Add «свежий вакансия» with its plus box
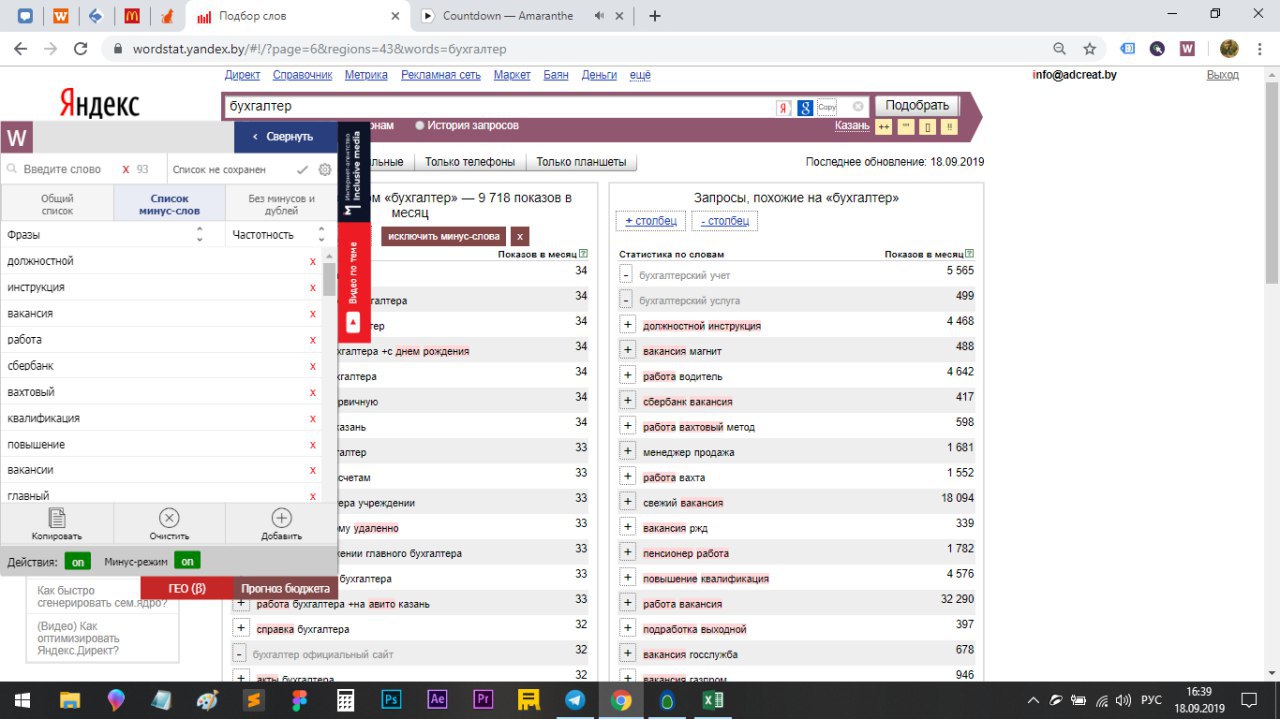The image size is (1280, 719). [628, 501]
